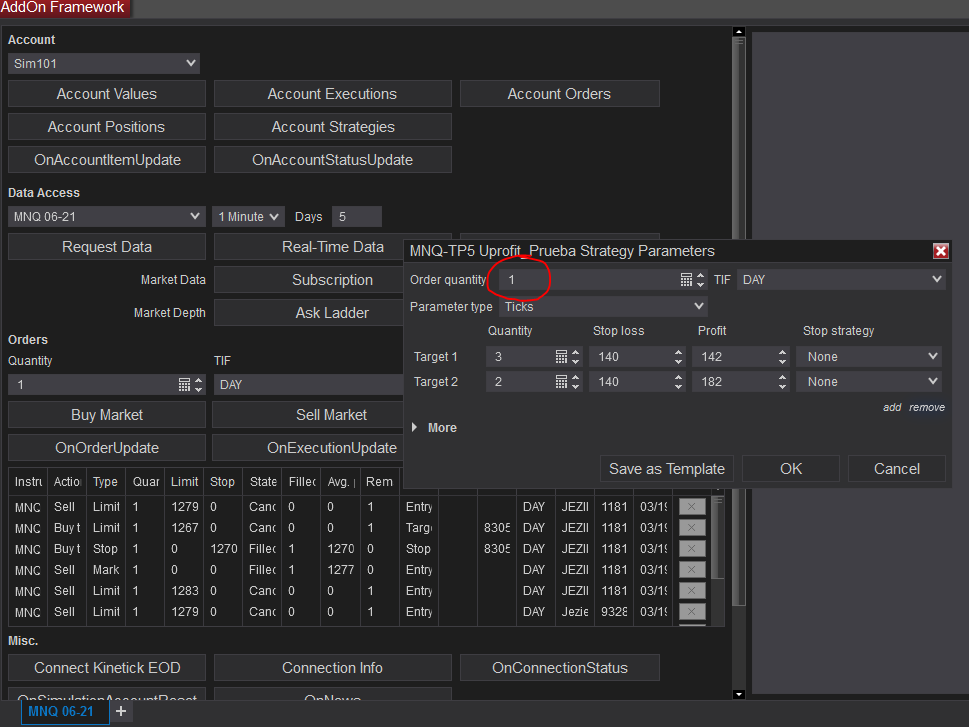Open calculator icon in Order quantity field
969x727 pixels.
[x=686, y=280]
